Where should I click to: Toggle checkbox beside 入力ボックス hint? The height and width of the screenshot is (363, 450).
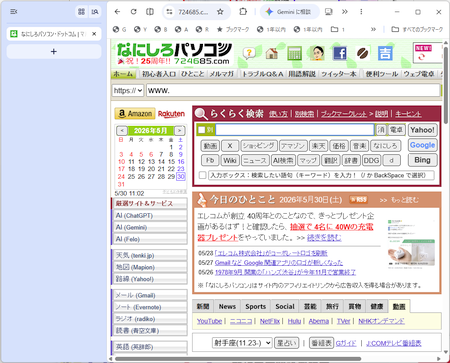point(202,175)
